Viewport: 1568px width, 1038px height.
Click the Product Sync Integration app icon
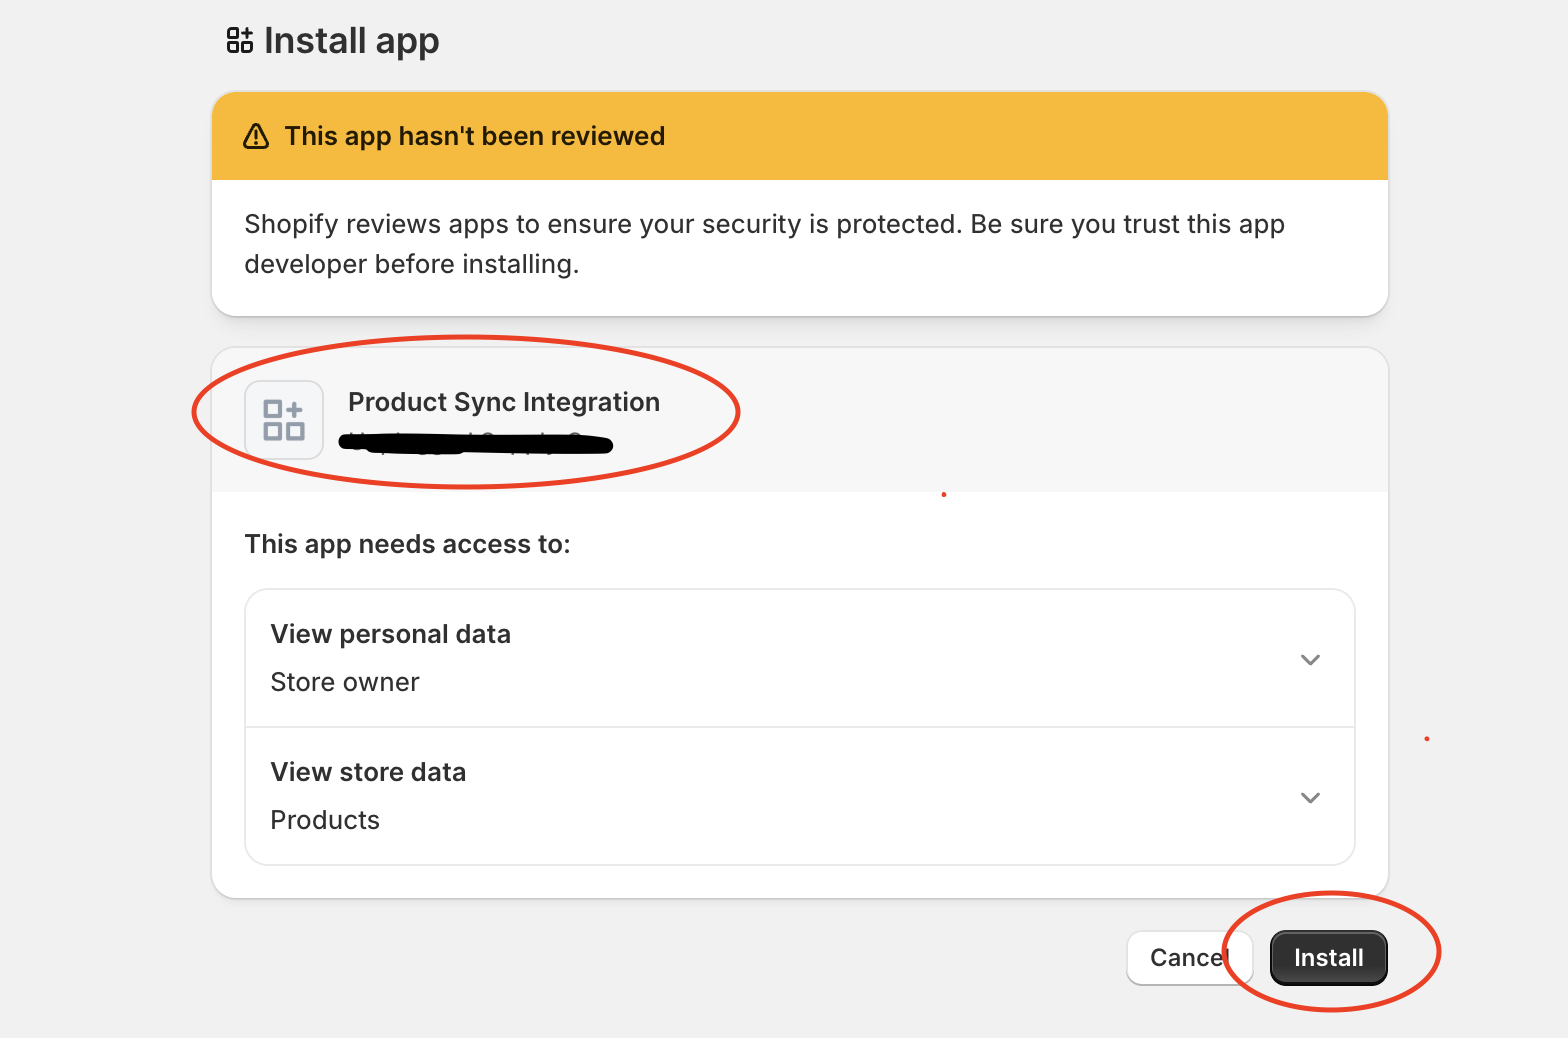tap(284, 420)
